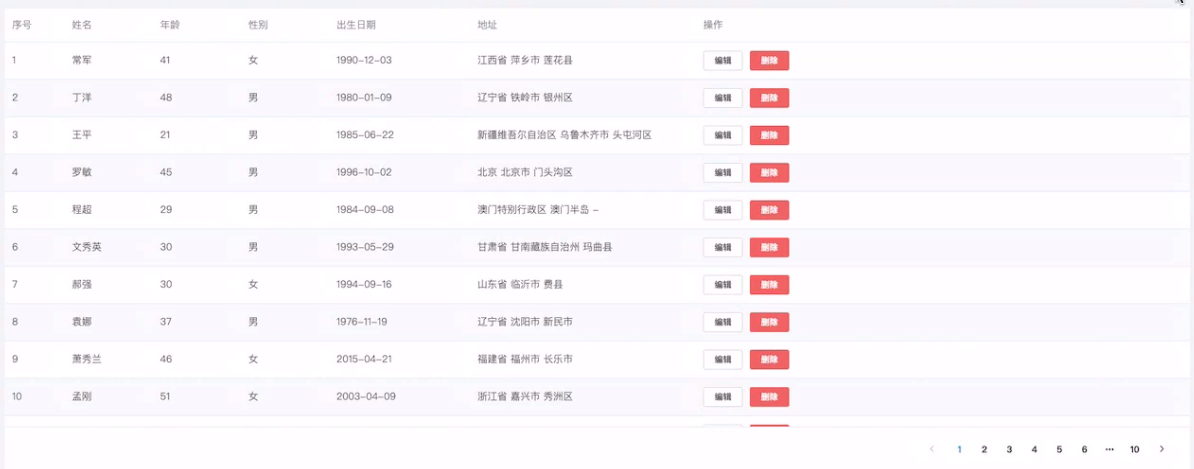
Task: Edit 袁娜's row
Action: pyautogui.click(x=723, y=322)
